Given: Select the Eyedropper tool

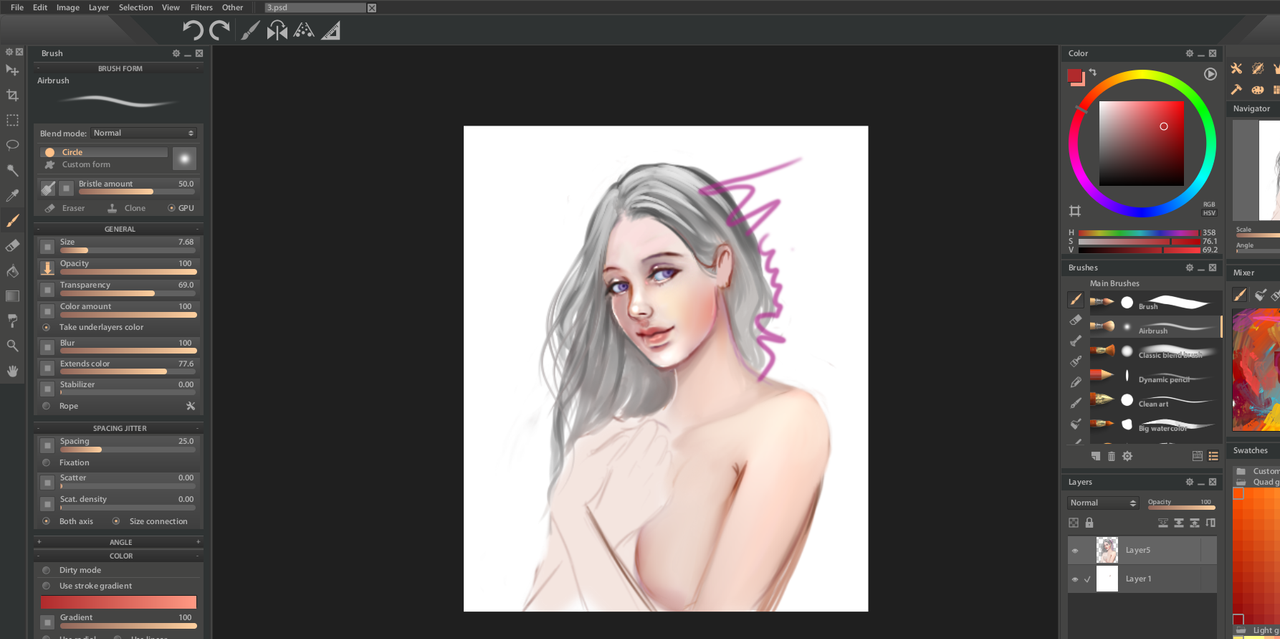Looking at the screenshot, I should coord(12,195).
